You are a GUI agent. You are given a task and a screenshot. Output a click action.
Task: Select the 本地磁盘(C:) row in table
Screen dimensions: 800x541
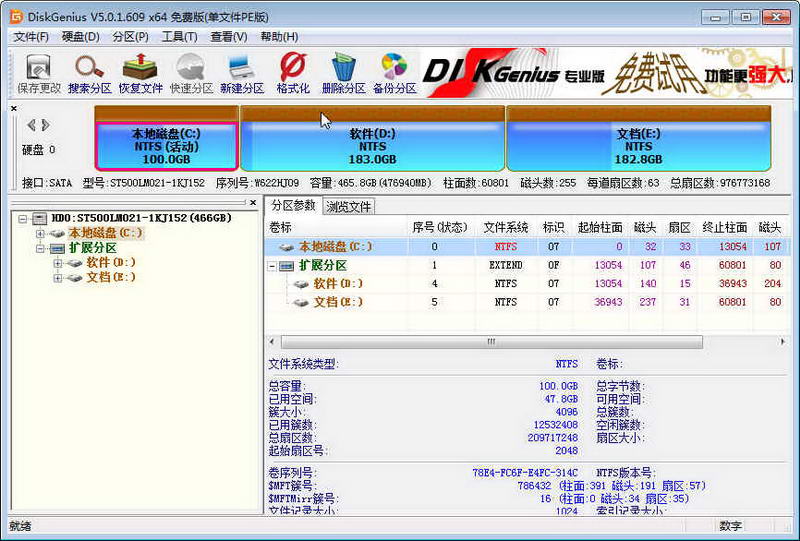click(527, 247)
